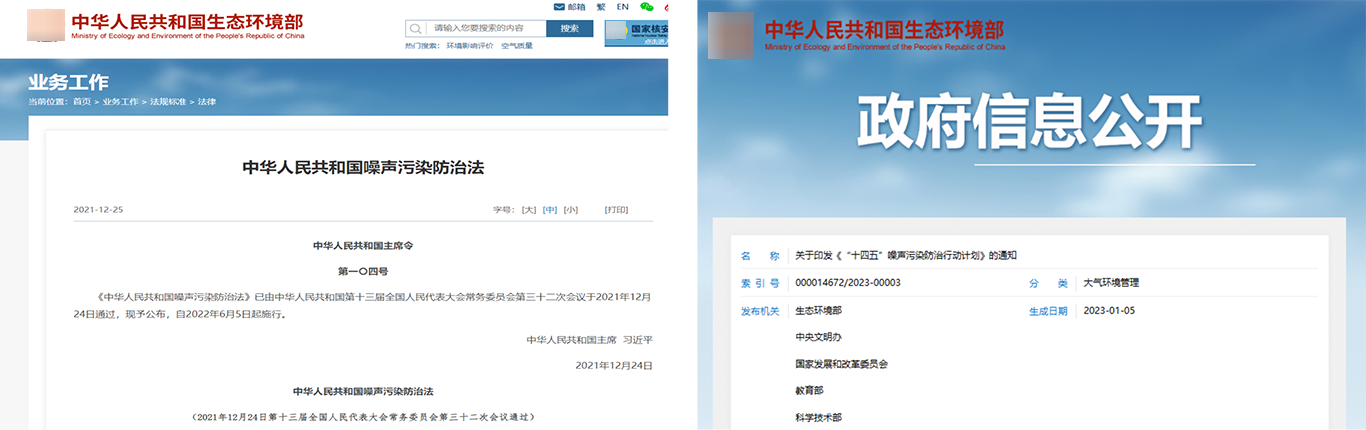Set font size to medium [中]
Viewport: 1366px width, 430px height.
pos(550,210)
